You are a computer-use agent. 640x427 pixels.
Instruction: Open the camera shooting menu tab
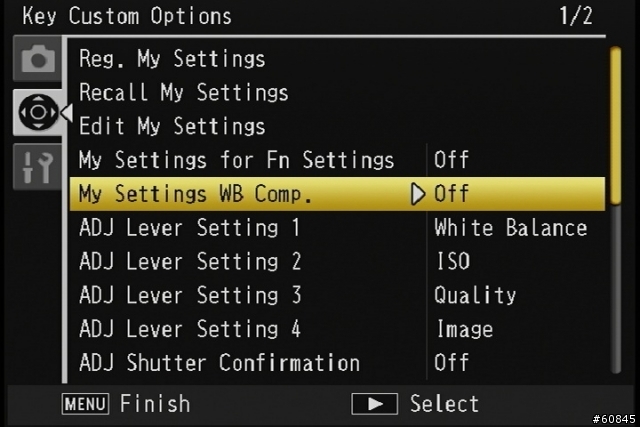[x=38, y=59]
